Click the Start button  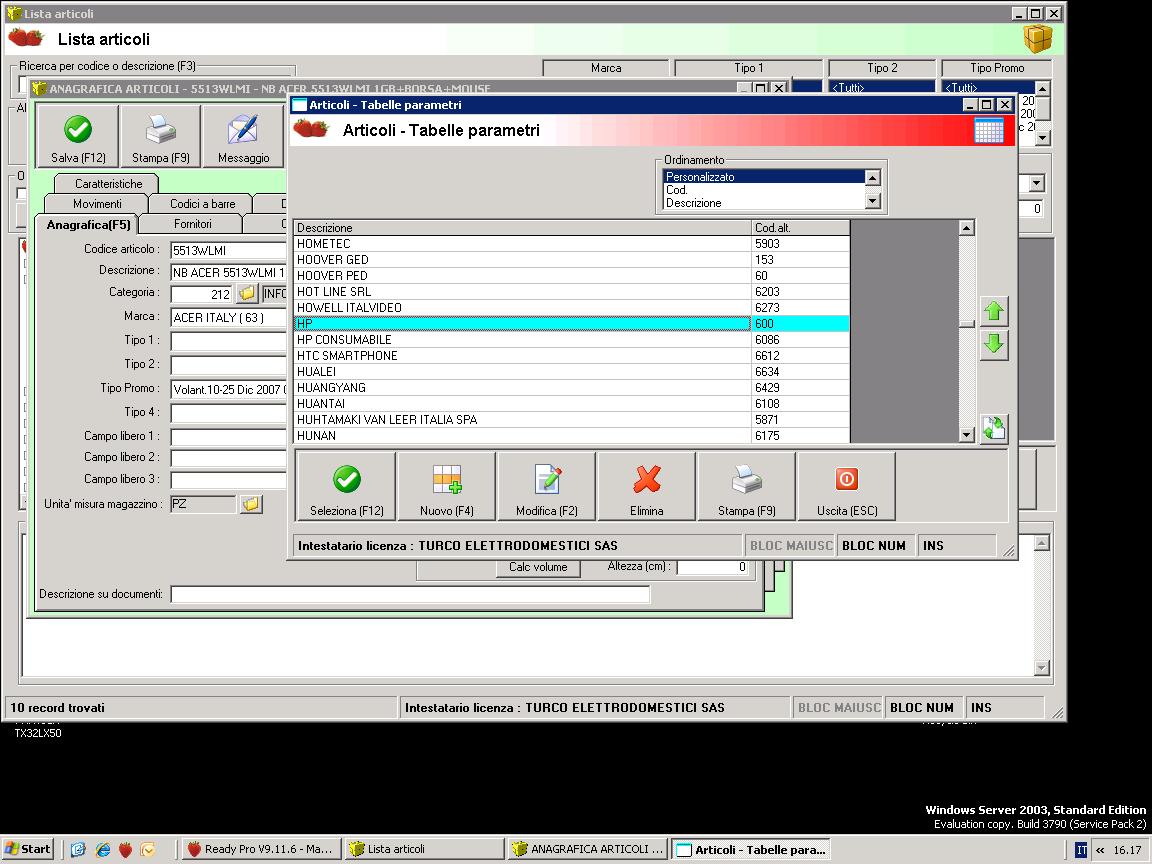tap(28, 849)
